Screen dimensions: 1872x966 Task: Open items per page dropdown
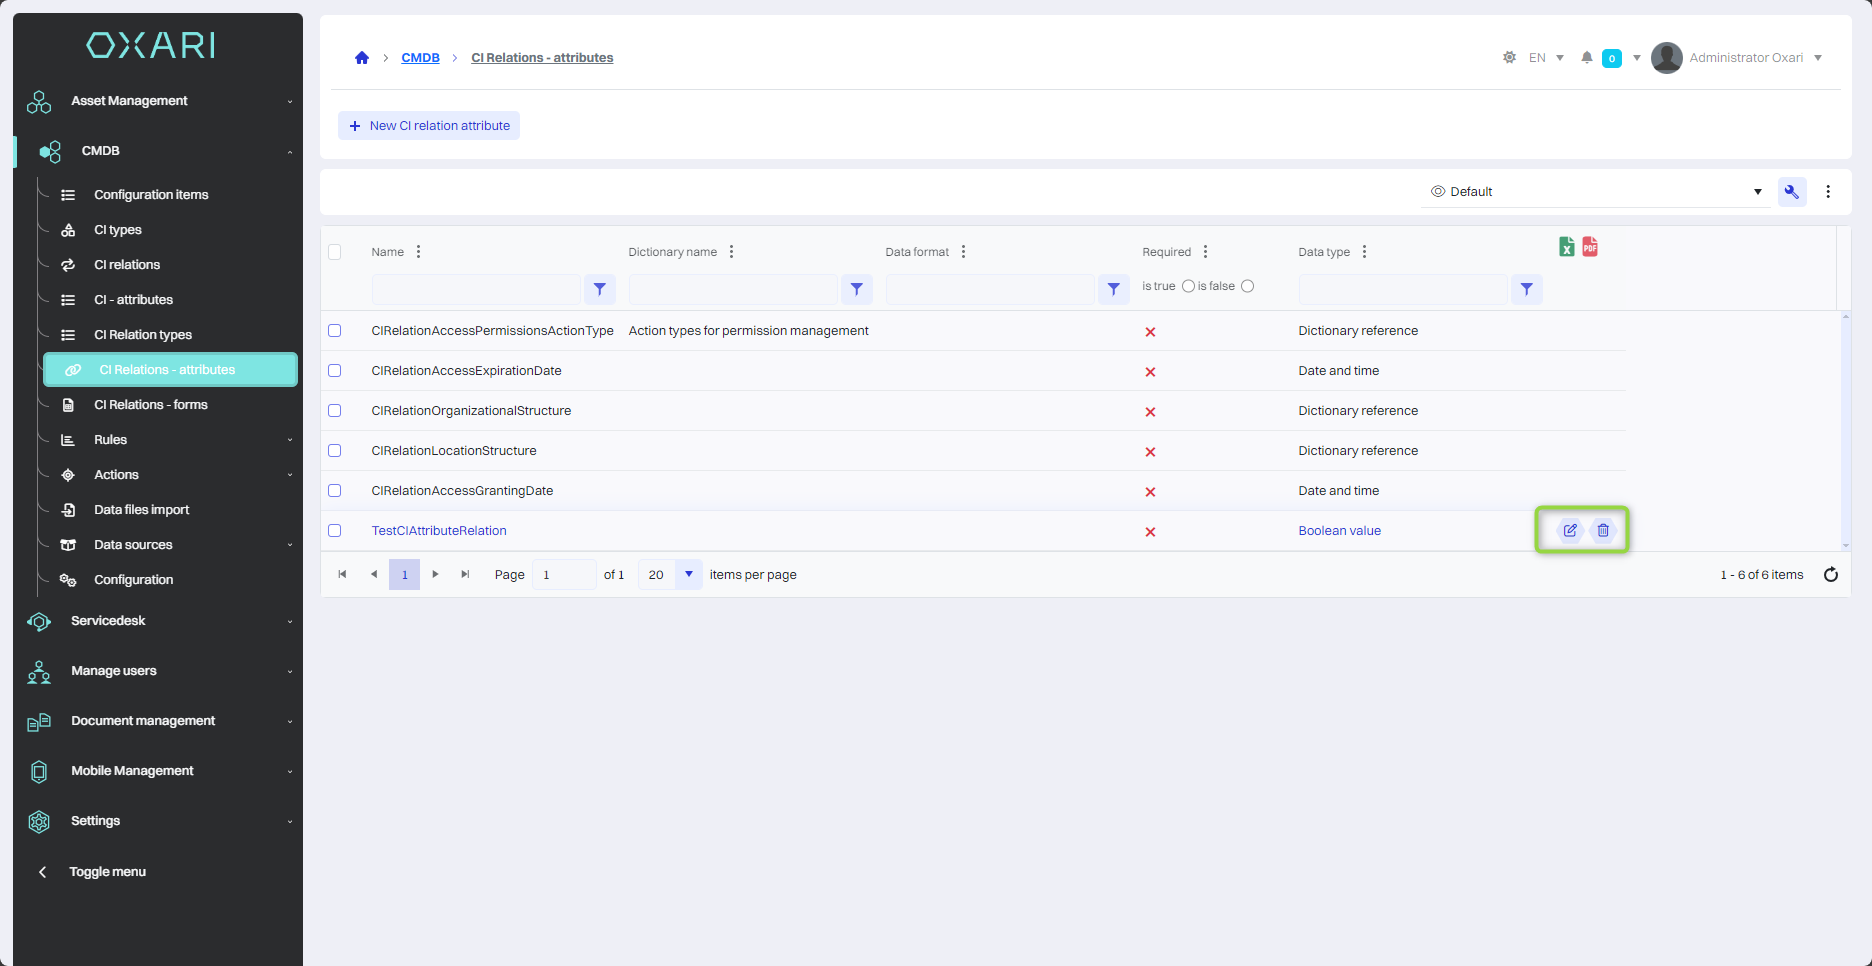688,575
